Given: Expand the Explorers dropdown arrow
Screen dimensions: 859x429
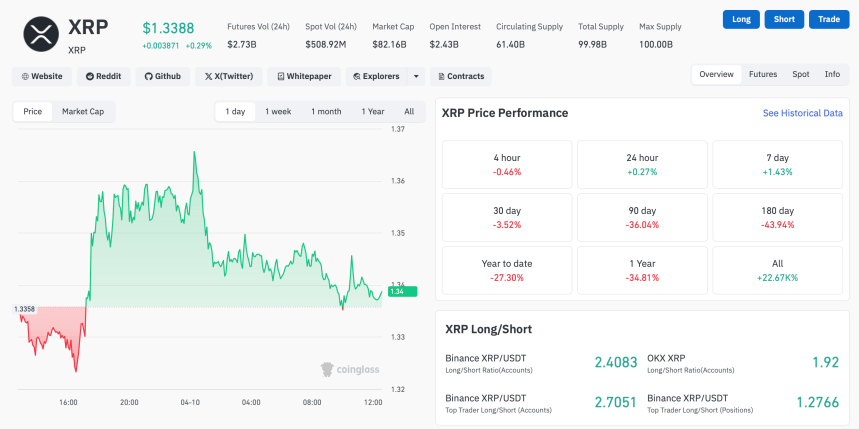Looking at the screenshot, I should click(416, 77).
